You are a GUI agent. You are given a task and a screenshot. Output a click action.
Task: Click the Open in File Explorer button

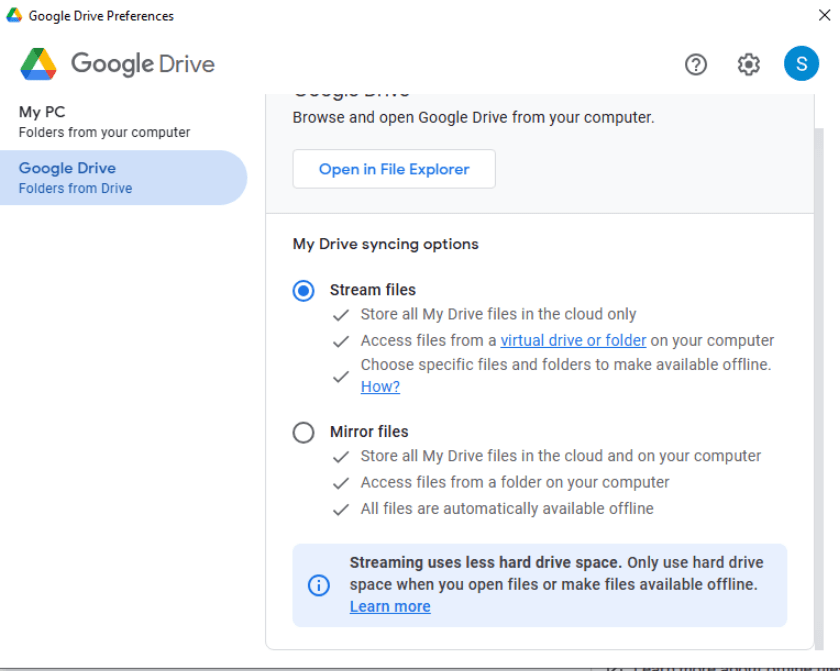(394, 169)
